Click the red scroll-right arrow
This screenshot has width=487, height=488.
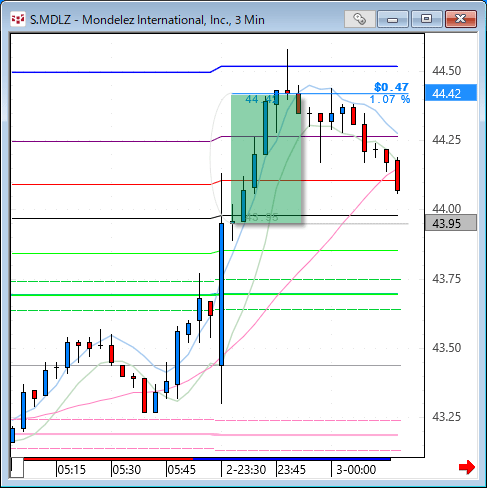[x=467, y=467]
